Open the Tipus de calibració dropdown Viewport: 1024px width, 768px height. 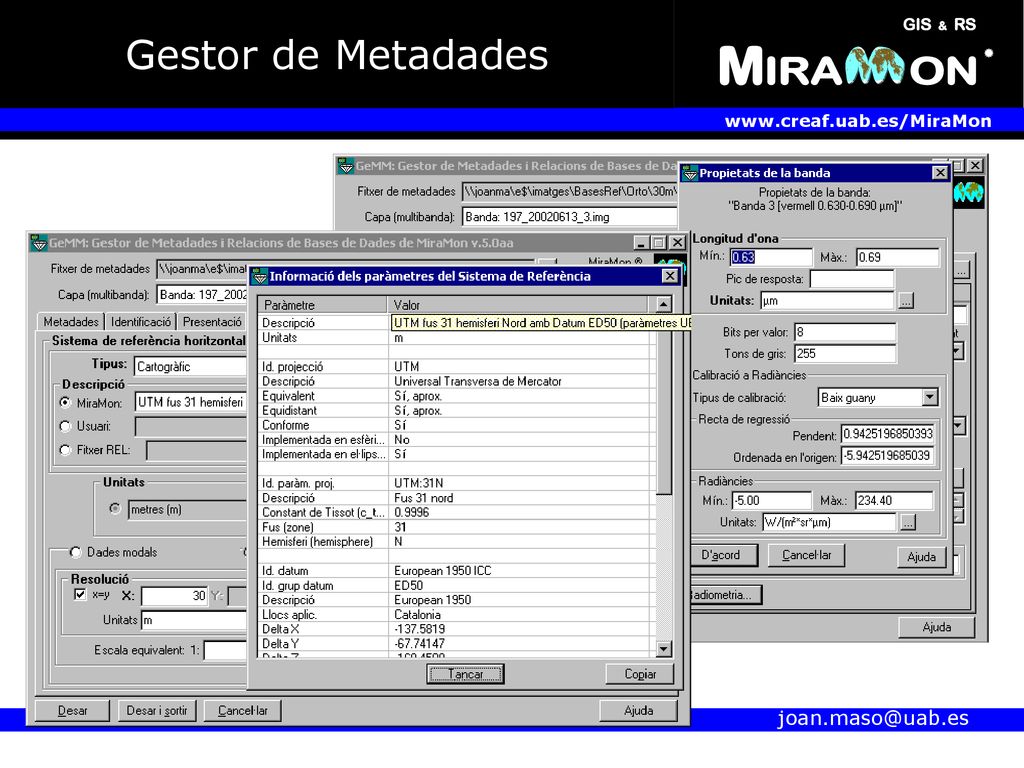click(930, 397)
